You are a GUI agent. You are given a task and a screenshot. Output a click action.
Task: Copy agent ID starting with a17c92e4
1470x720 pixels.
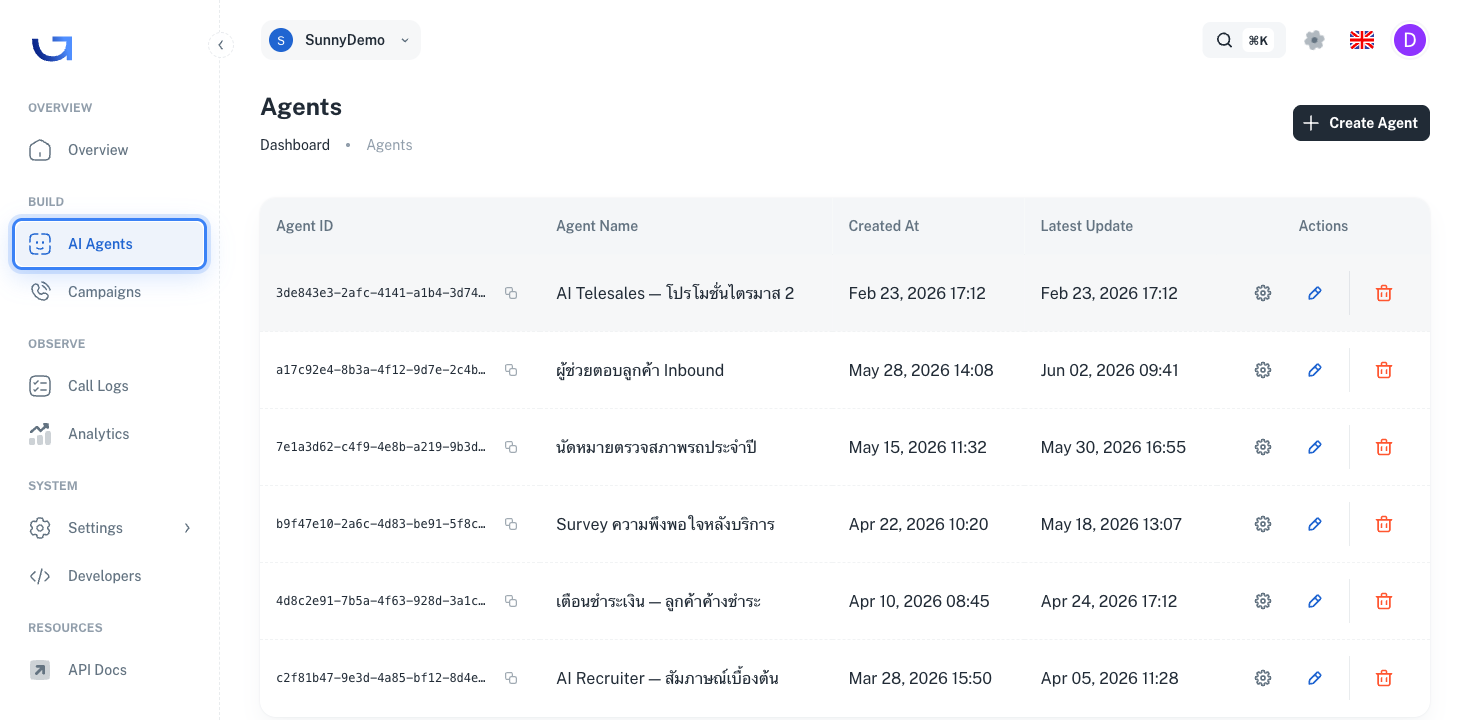point(511,370)
